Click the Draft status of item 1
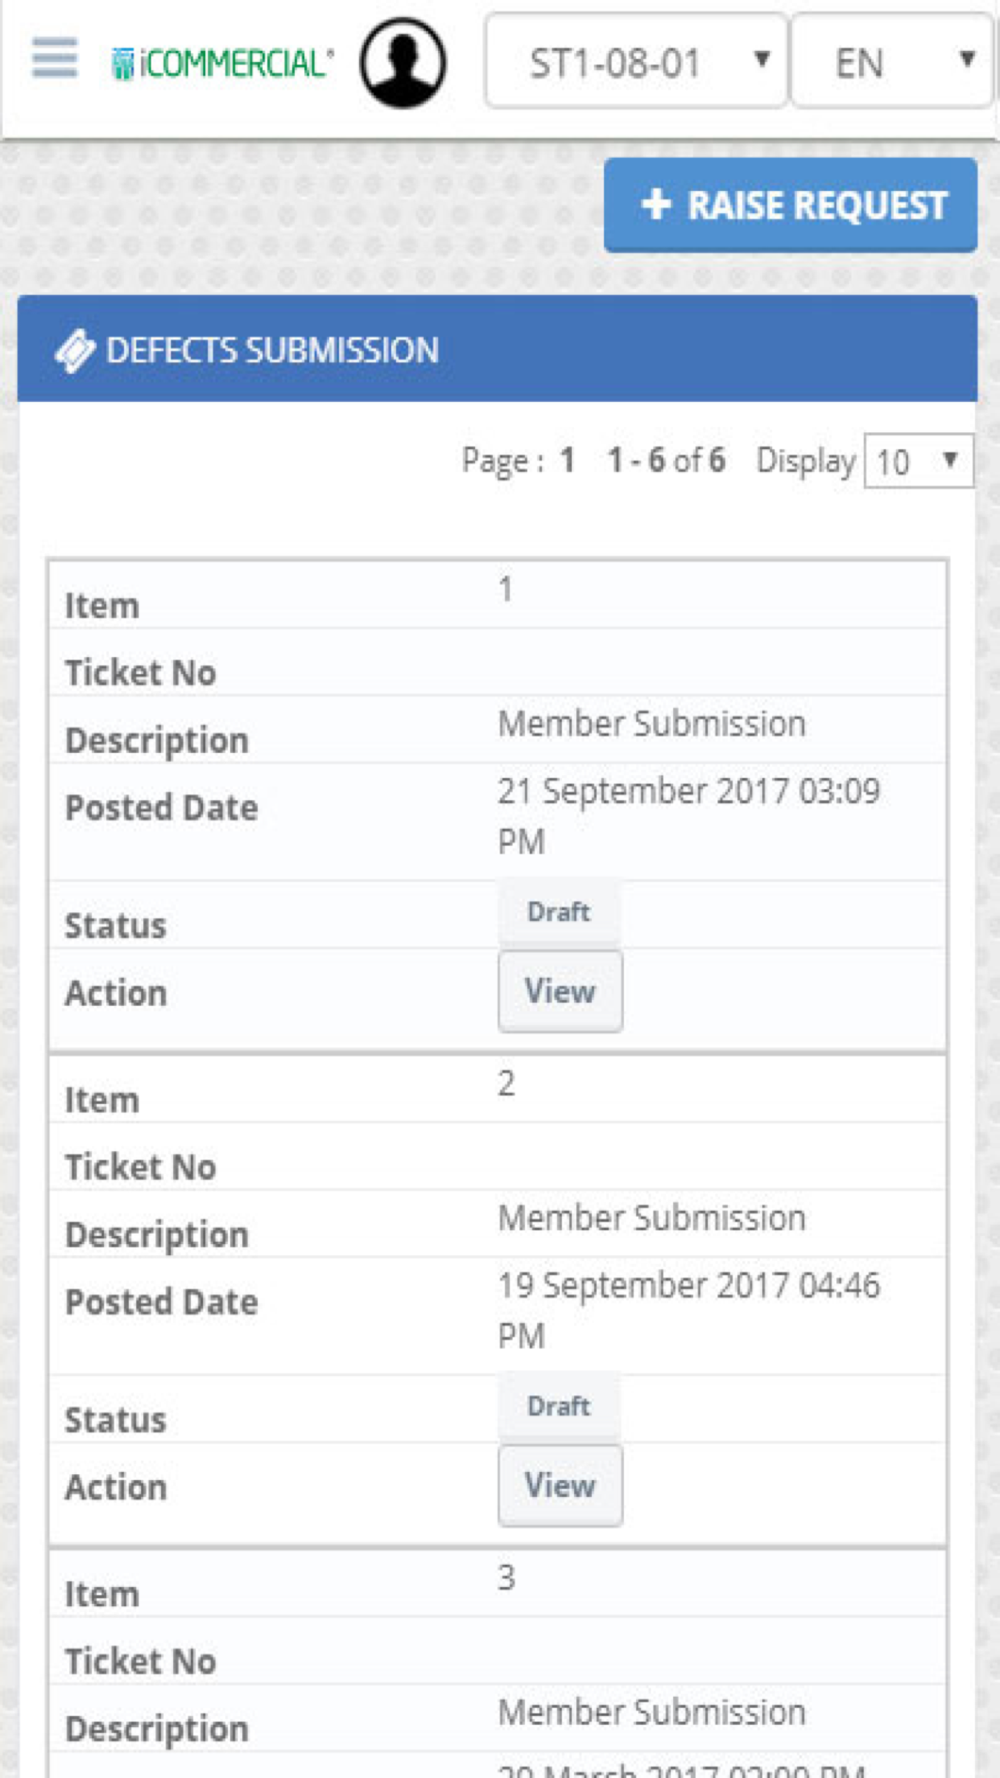Image resolution: width=1000 pixels, height=1778 pixels. [558, 912]
